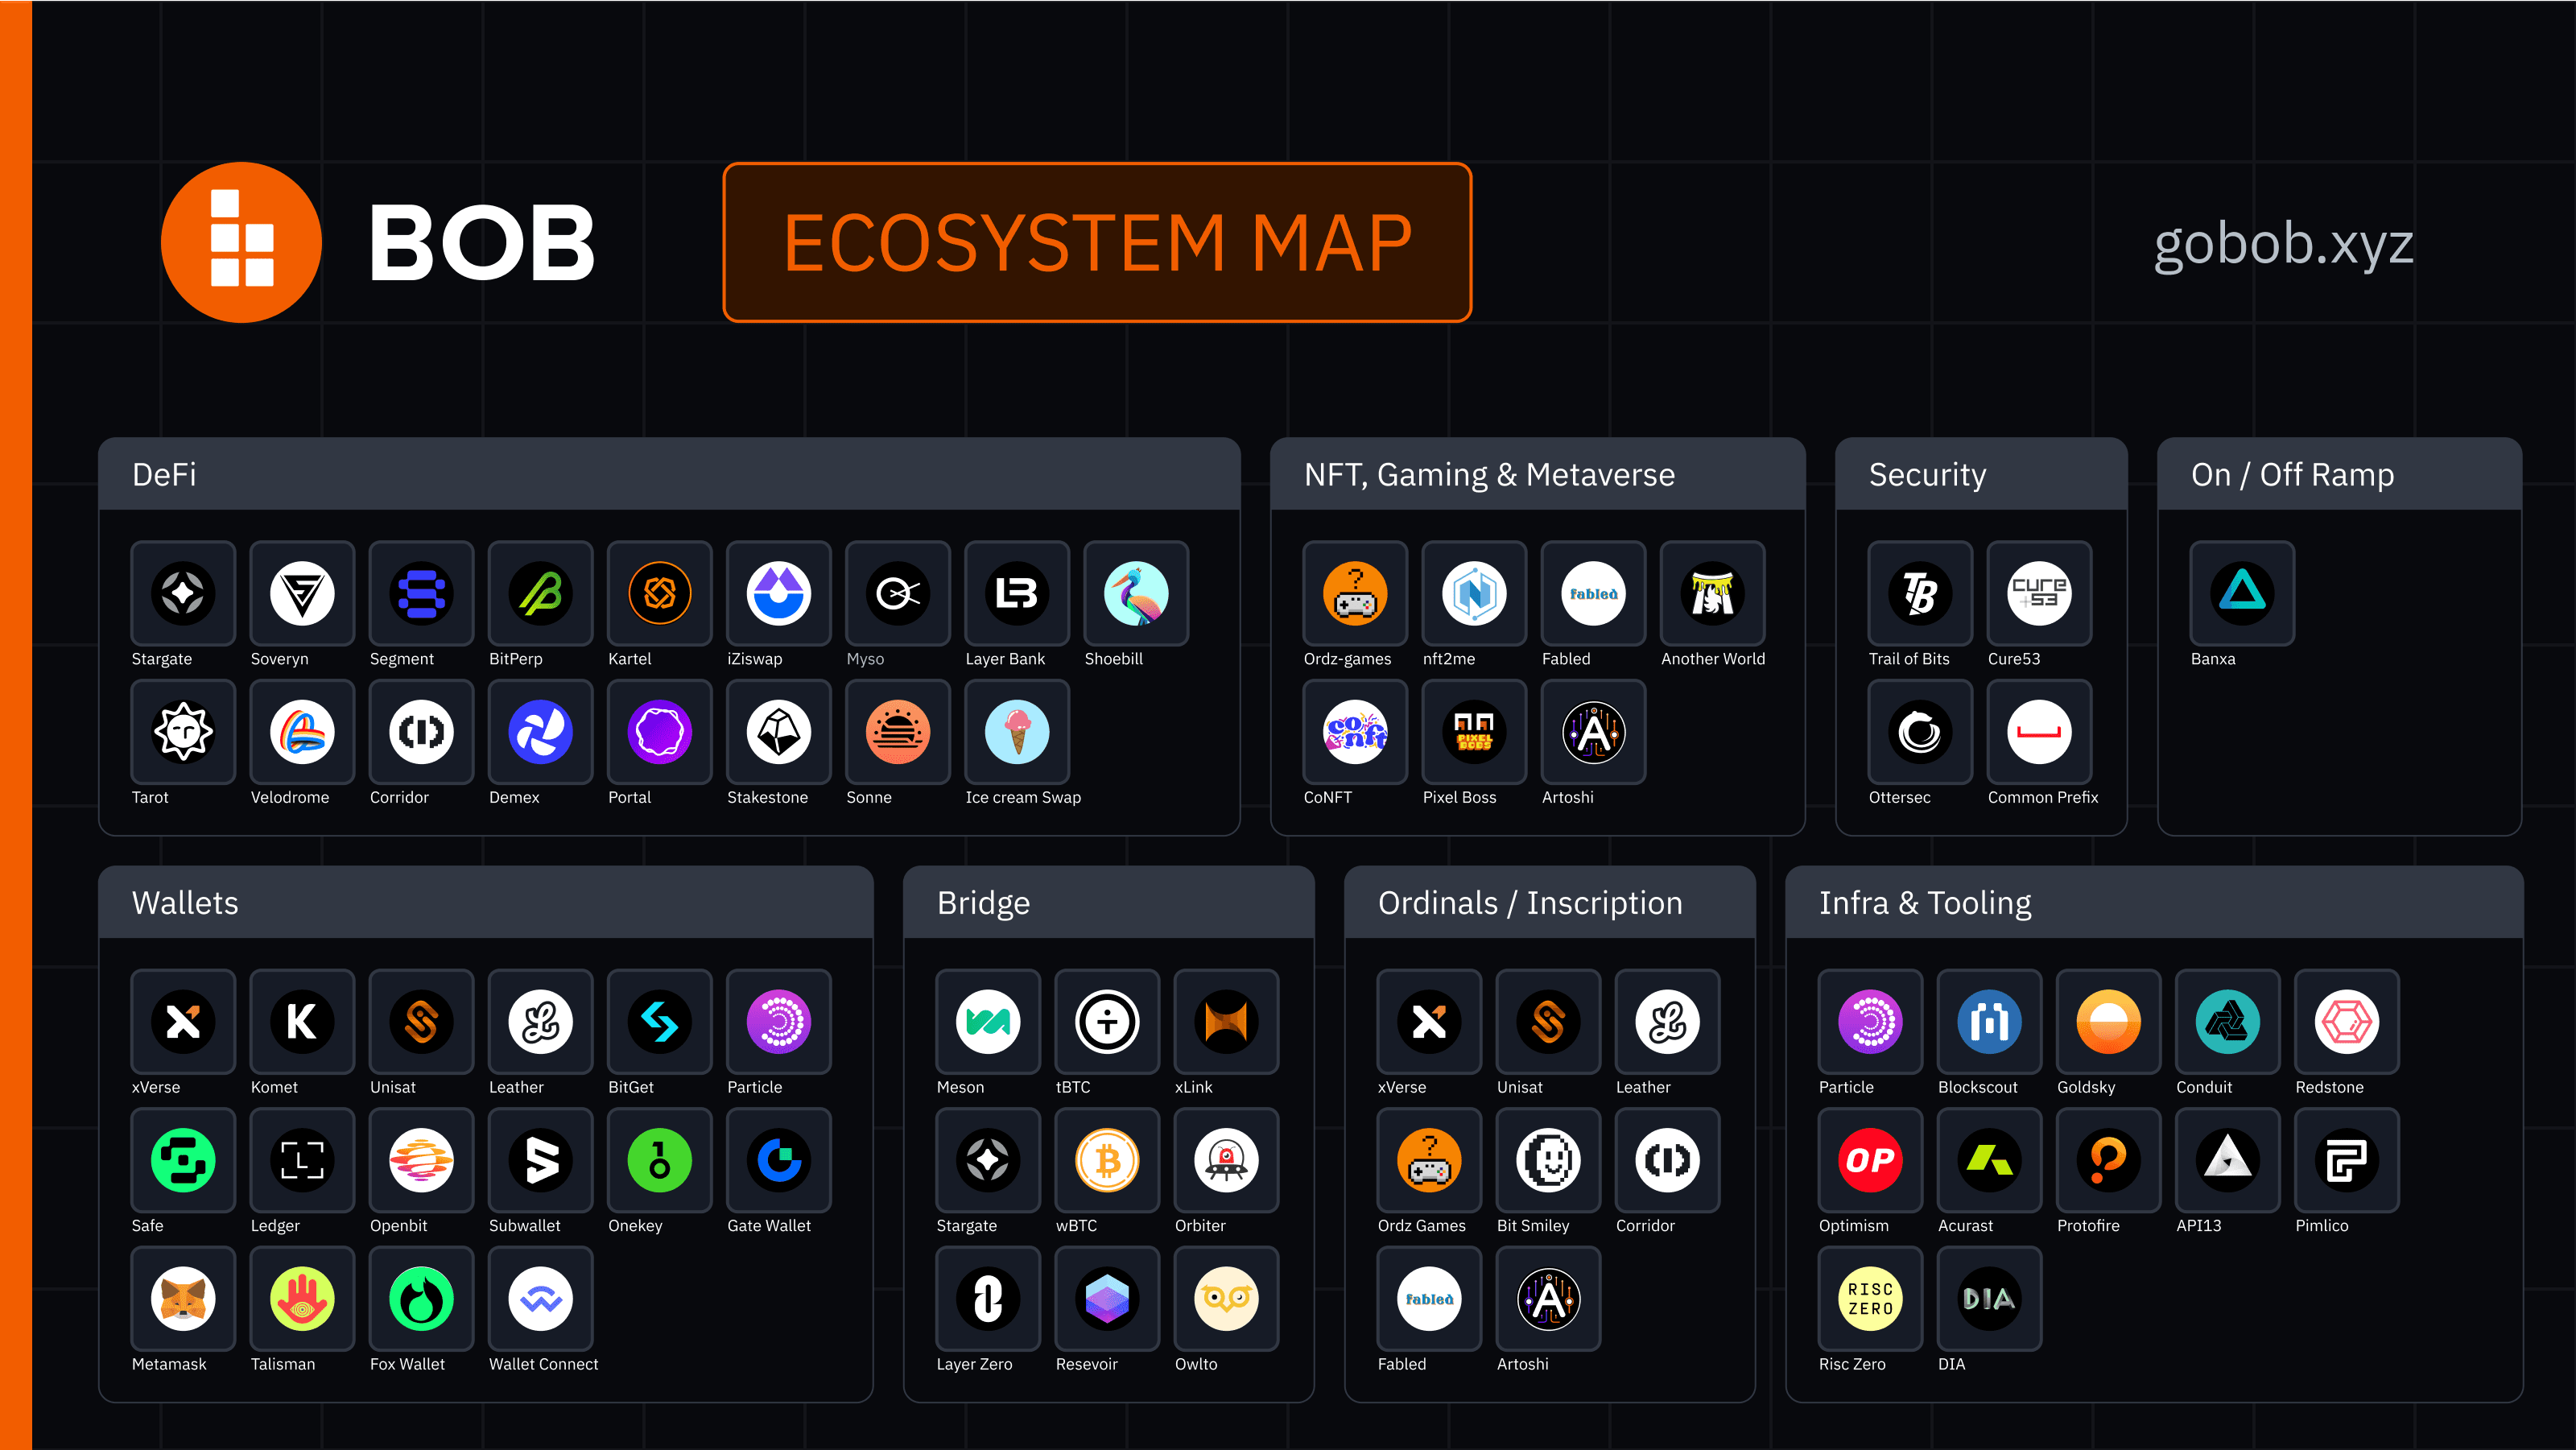
Task: Open the Redstone icon
Action: point(2346,1021)
